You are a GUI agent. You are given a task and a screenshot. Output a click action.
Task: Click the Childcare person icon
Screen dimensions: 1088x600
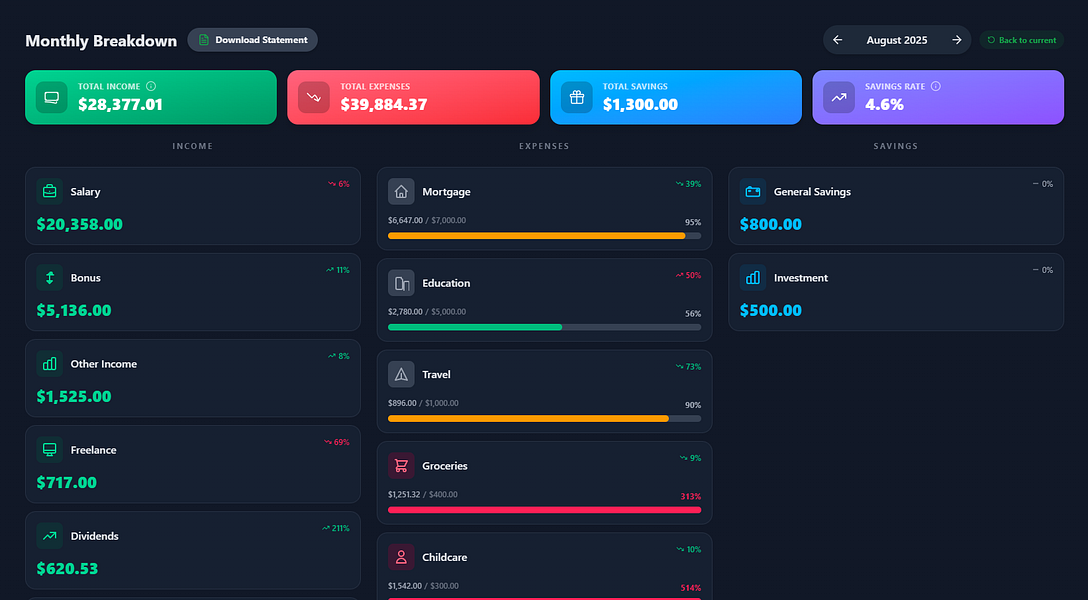pos(401,557)
